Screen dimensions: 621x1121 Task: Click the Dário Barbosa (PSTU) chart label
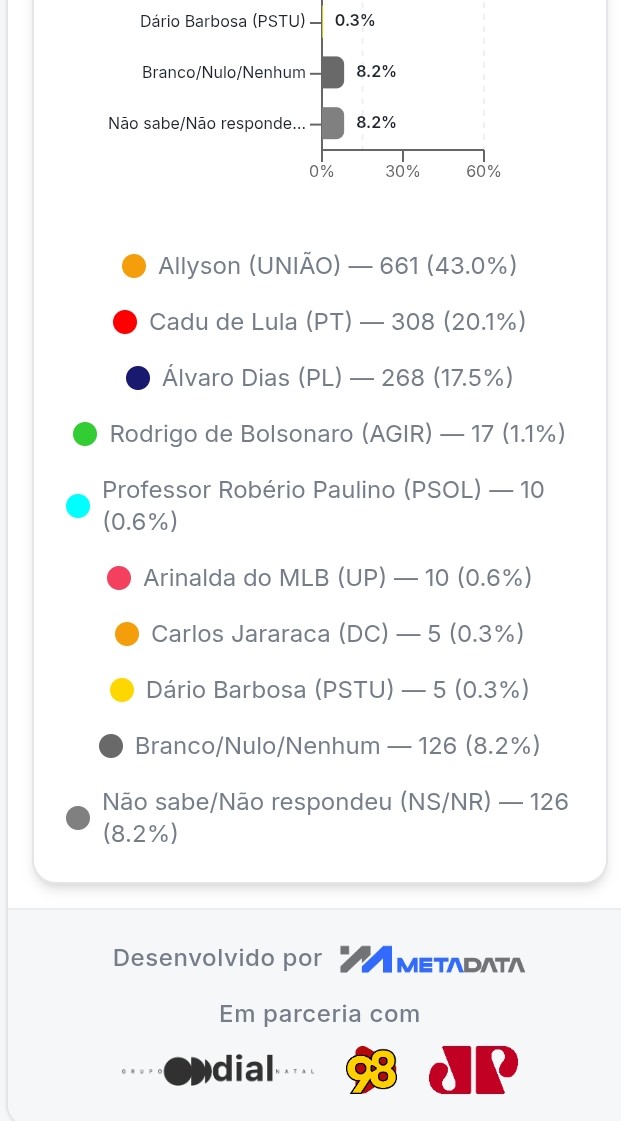[x=223, y=21]
